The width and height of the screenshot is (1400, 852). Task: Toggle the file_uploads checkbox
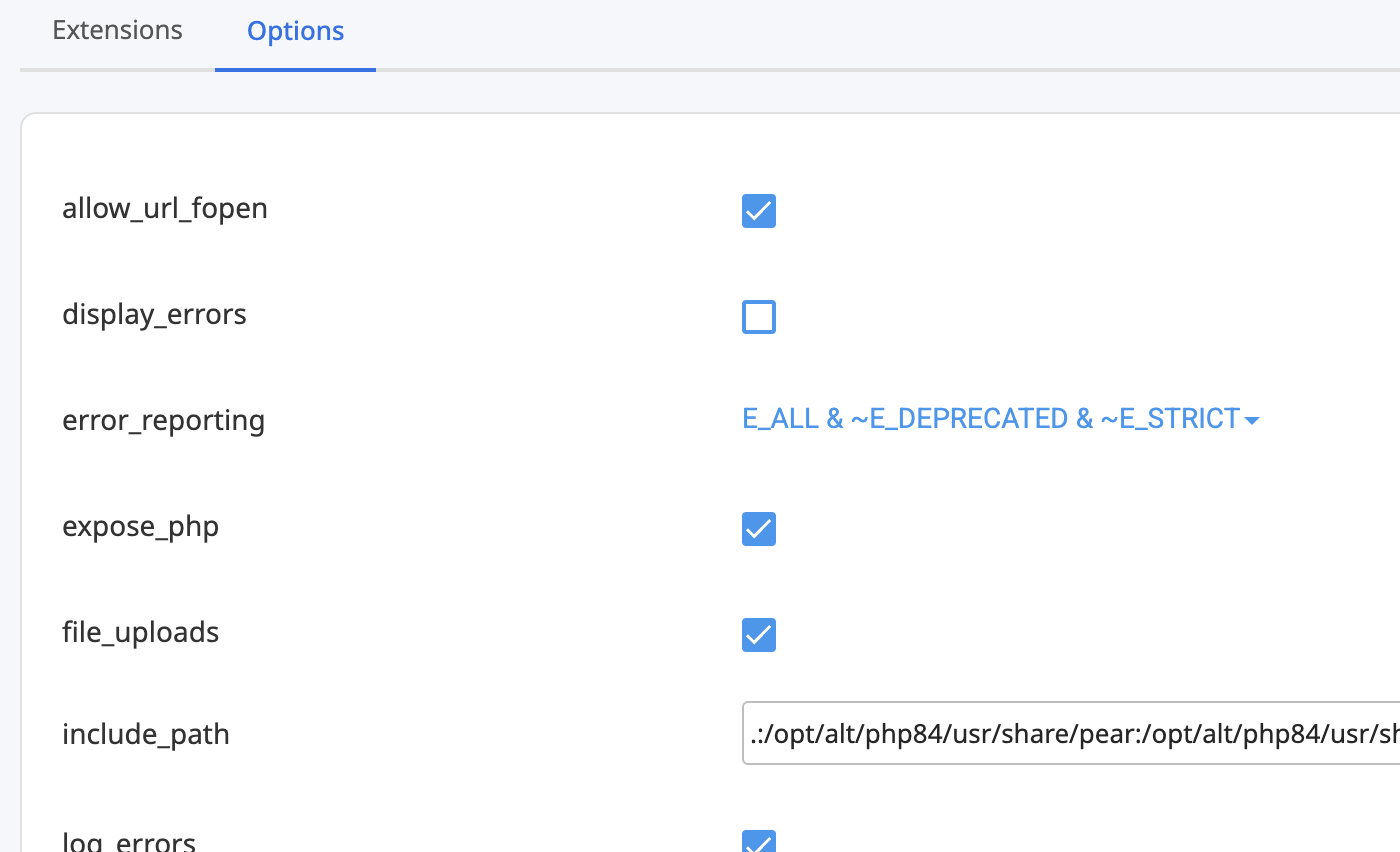[x=759, y=635]
